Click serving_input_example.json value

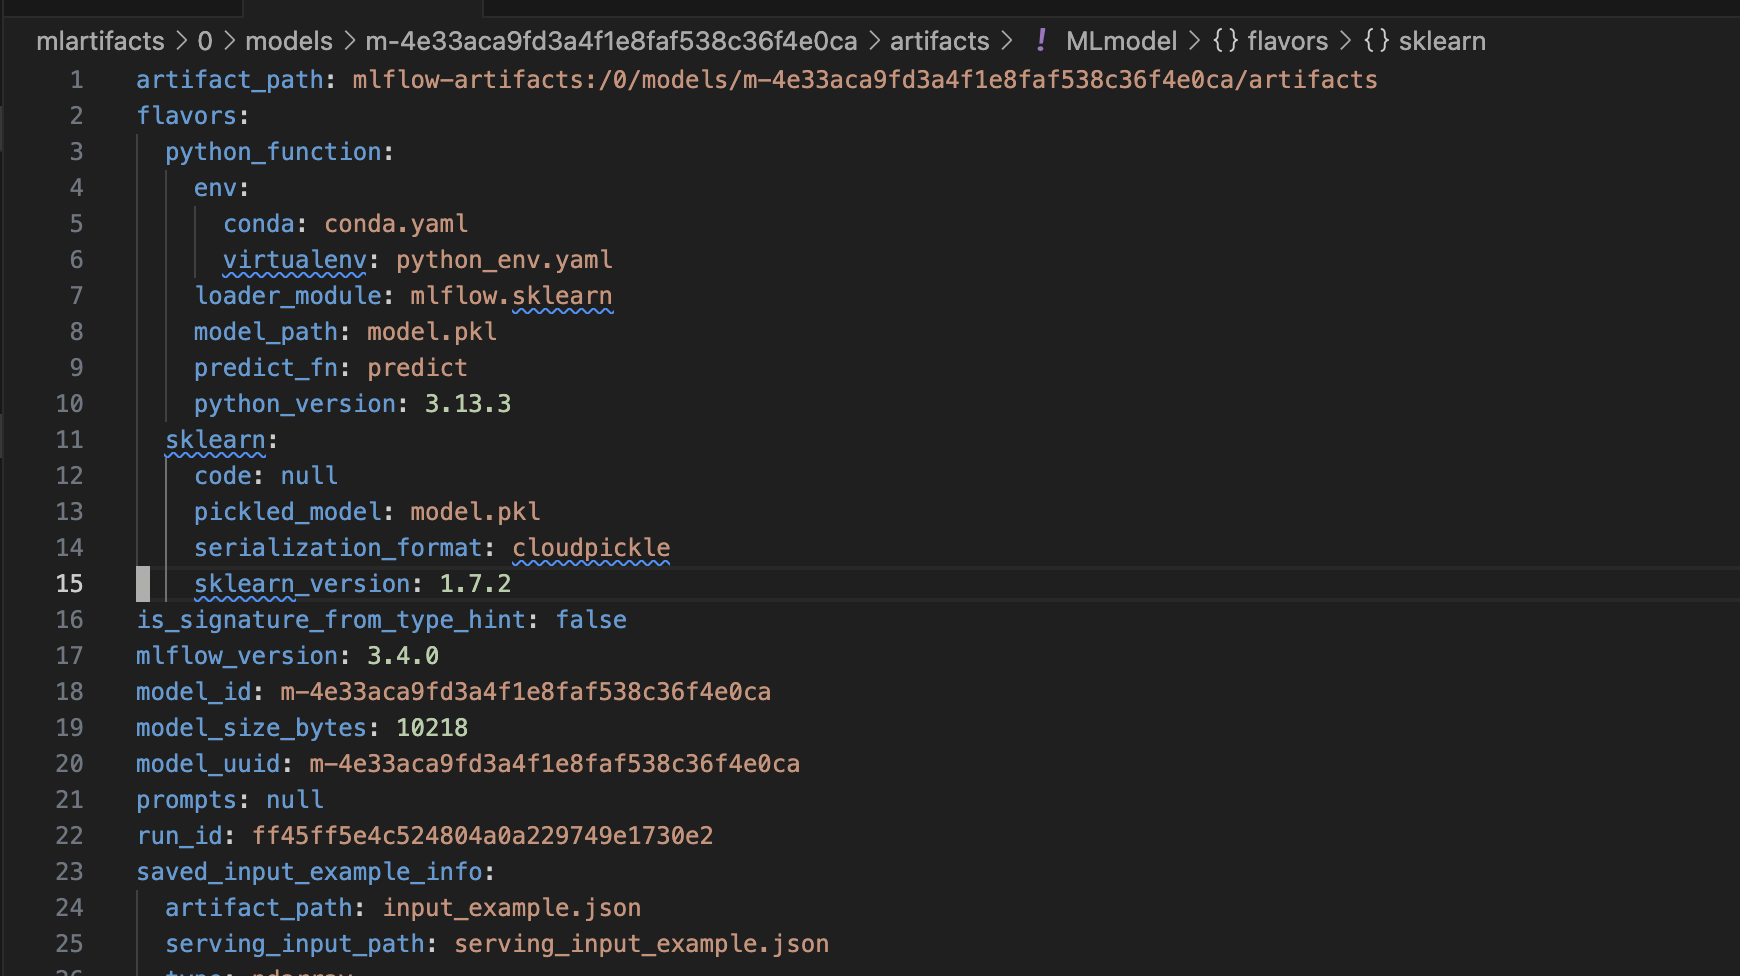coord(641,944)
